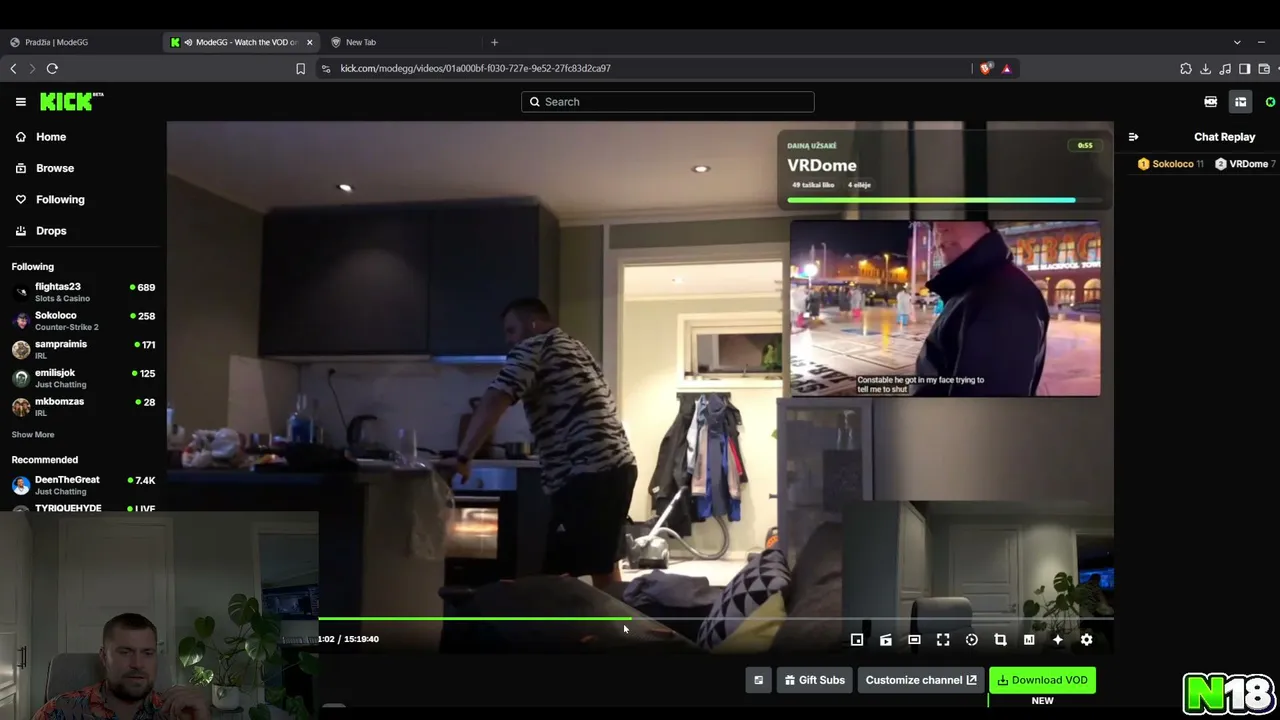The width and height of the screenshot is (1280, 720).
Task: Go back in browser history
Action: pos(13,68)
